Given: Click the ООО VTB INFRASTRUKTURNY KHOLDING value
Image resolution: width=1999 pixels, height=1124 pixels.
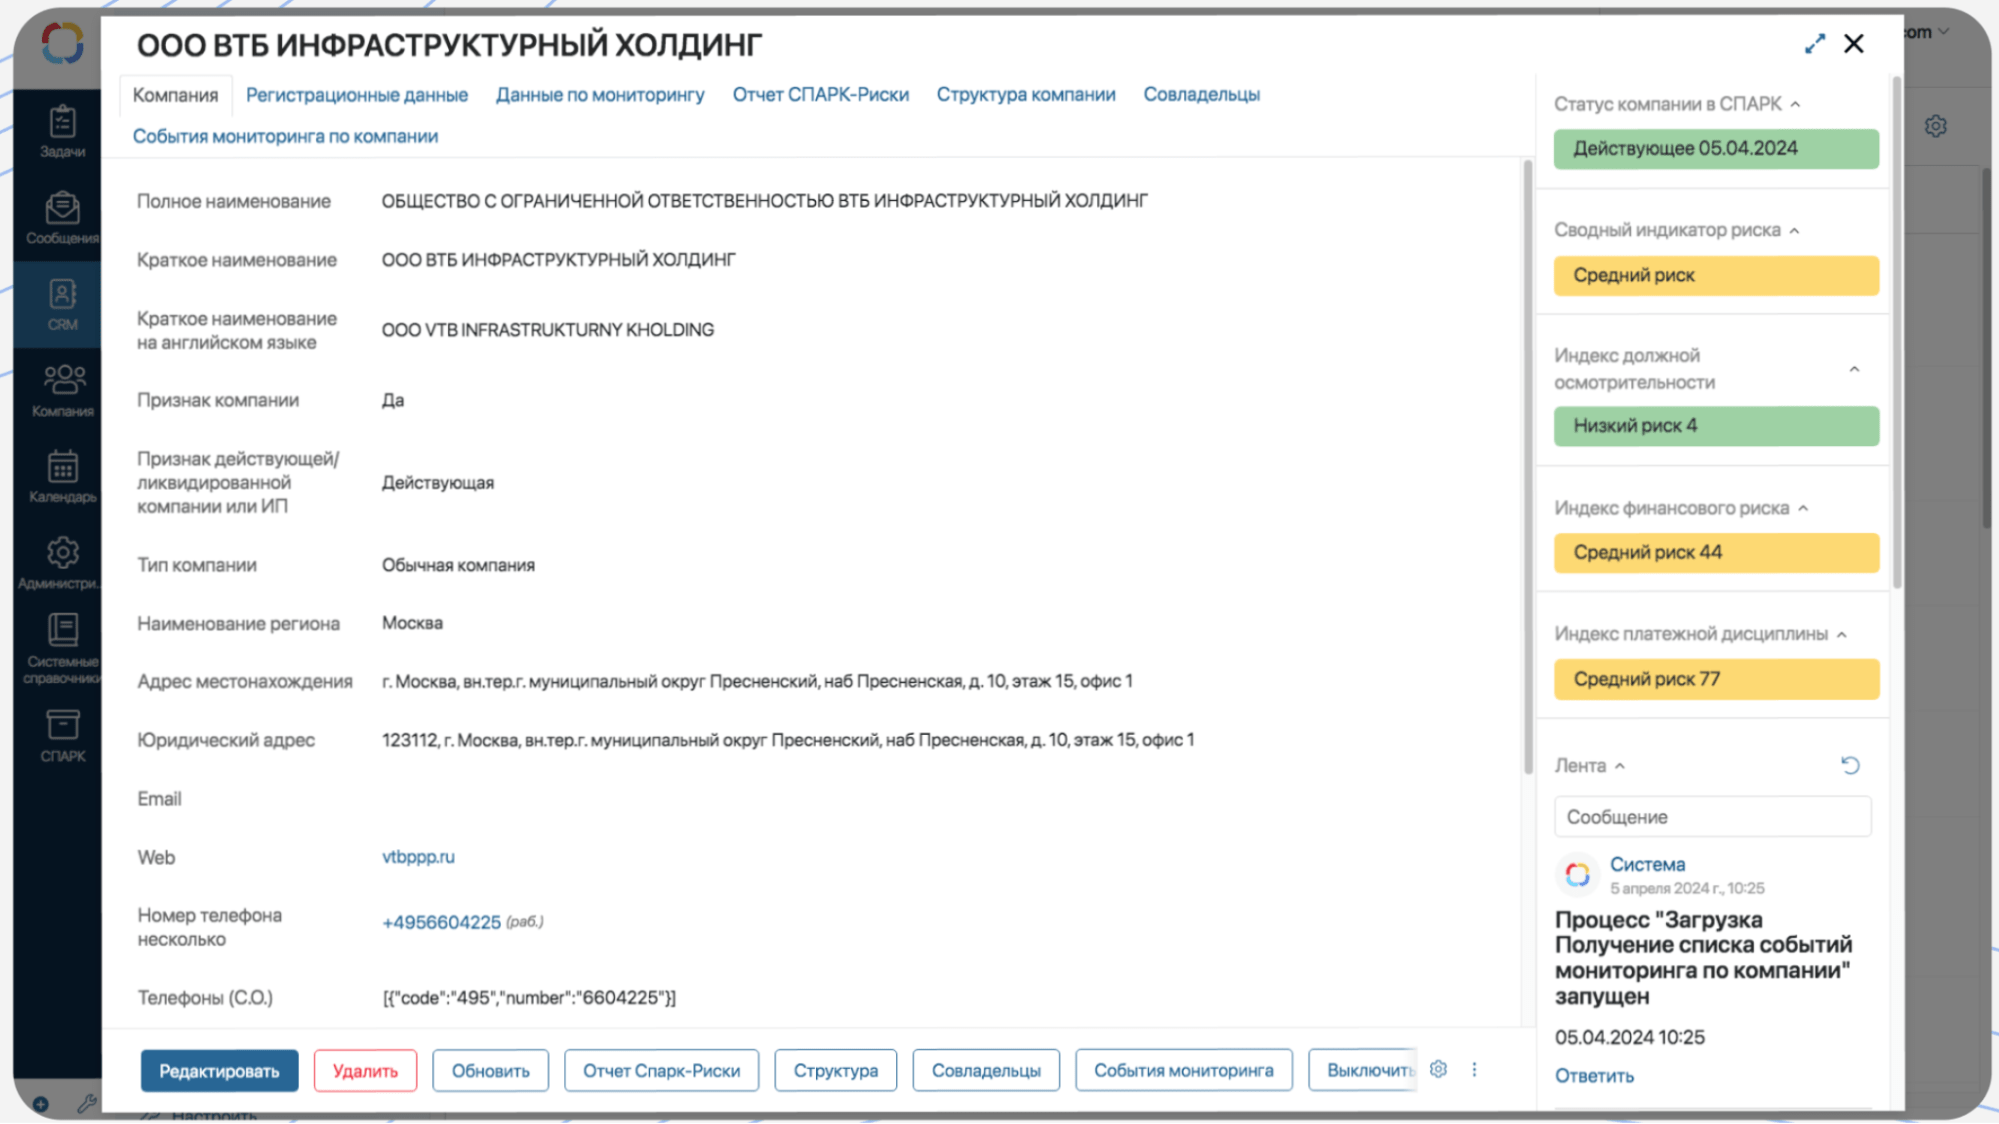Looking at the screenshot, I should pyautogui.click(x=547, y=330).
